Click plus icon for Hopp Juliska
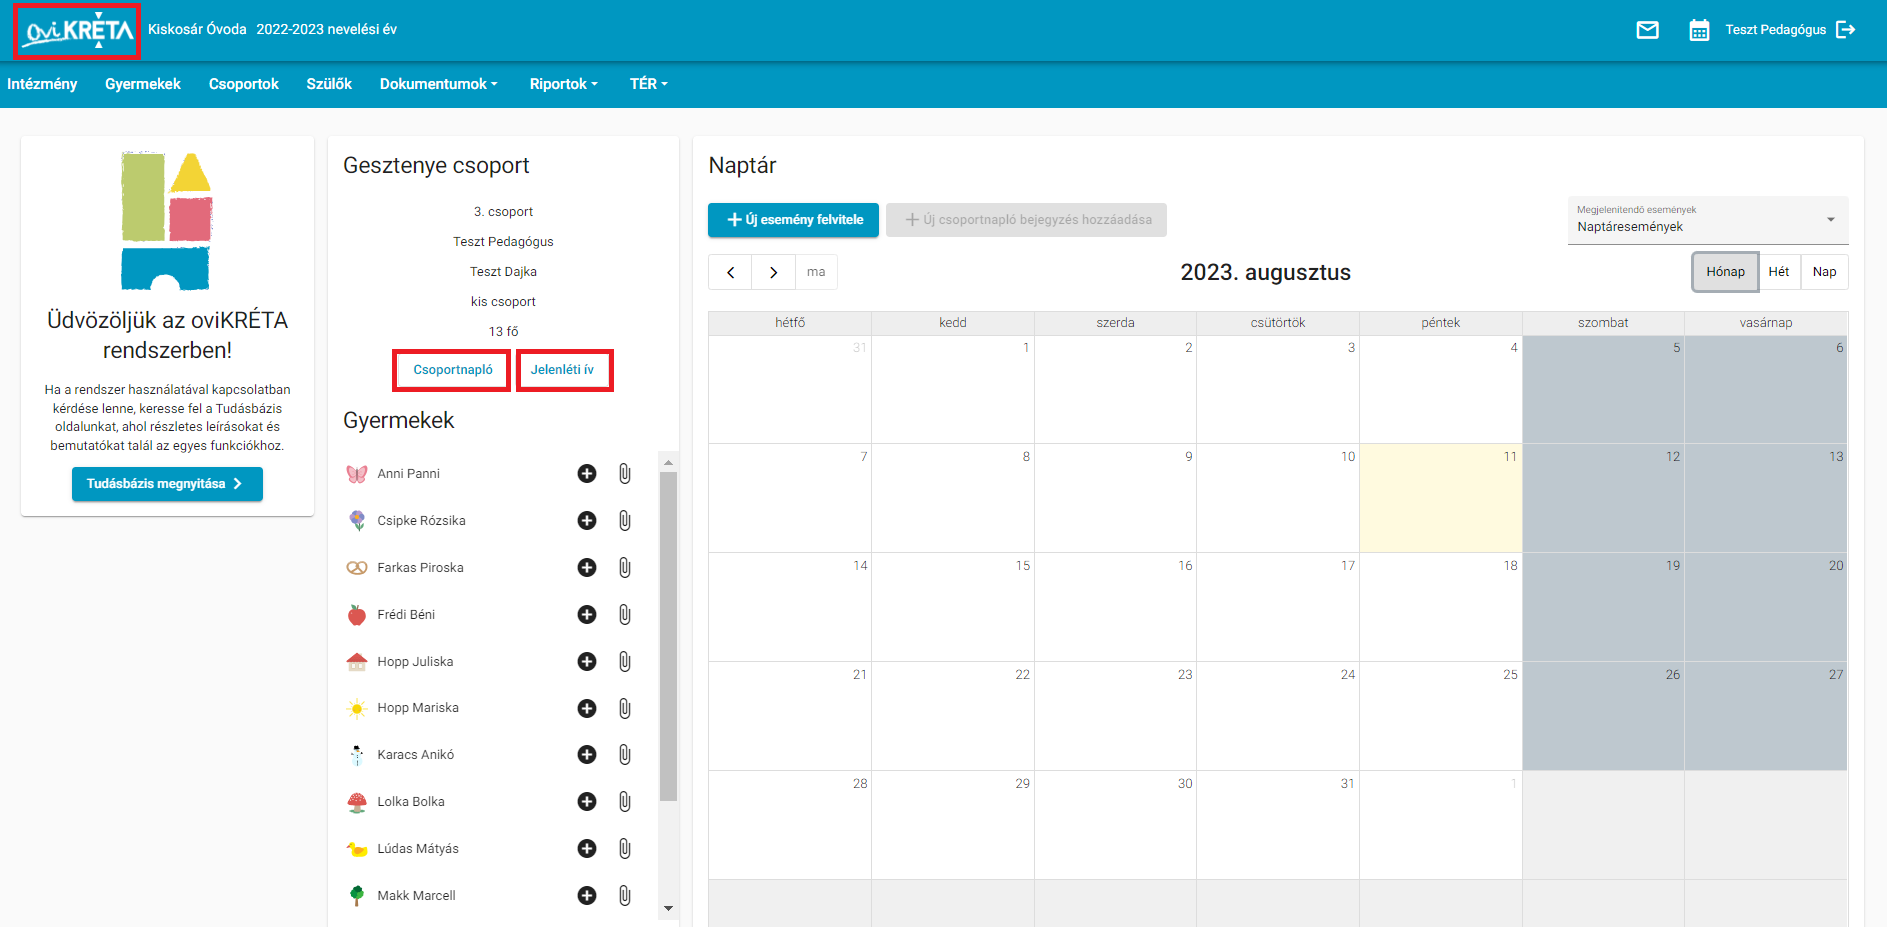The height and width of the screenshot is (927, 1887). [x=587, y=662]
